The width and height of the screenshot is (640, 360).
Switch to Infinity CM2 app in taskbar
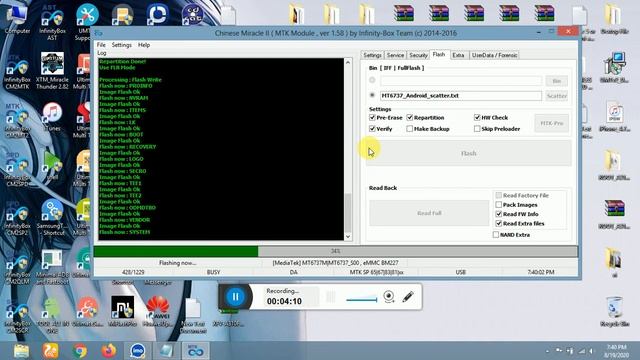[196, 351]
